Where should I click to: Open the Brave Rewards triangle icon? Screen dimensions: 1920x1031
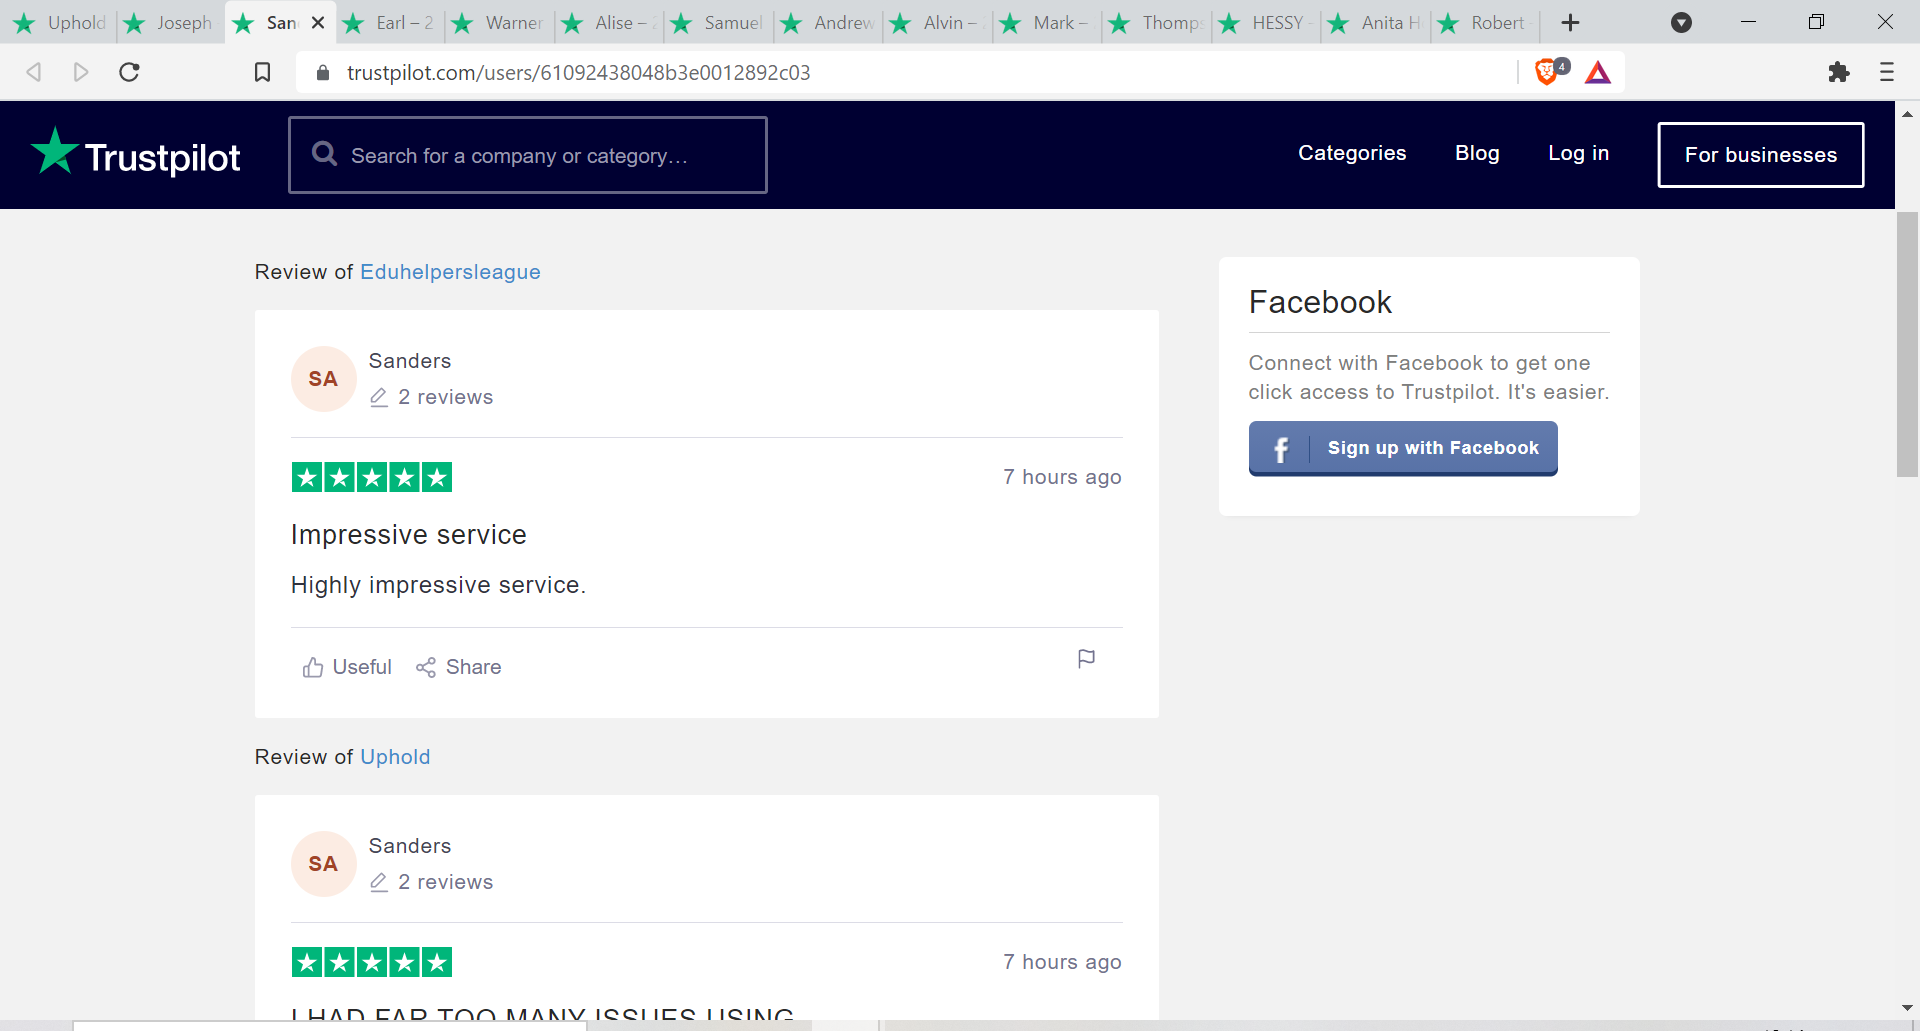(x=1598, y=72)
